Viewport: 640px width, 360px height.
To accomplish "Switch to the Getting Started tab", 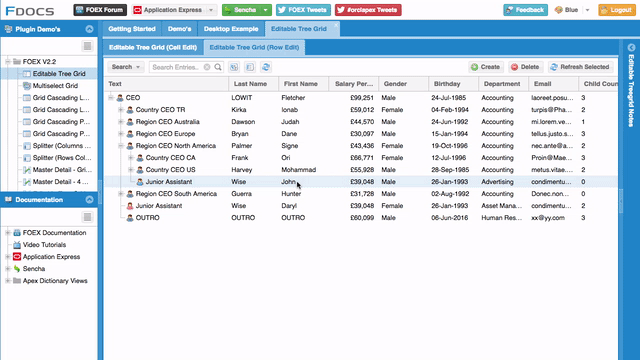I will [x=132, y=29].
